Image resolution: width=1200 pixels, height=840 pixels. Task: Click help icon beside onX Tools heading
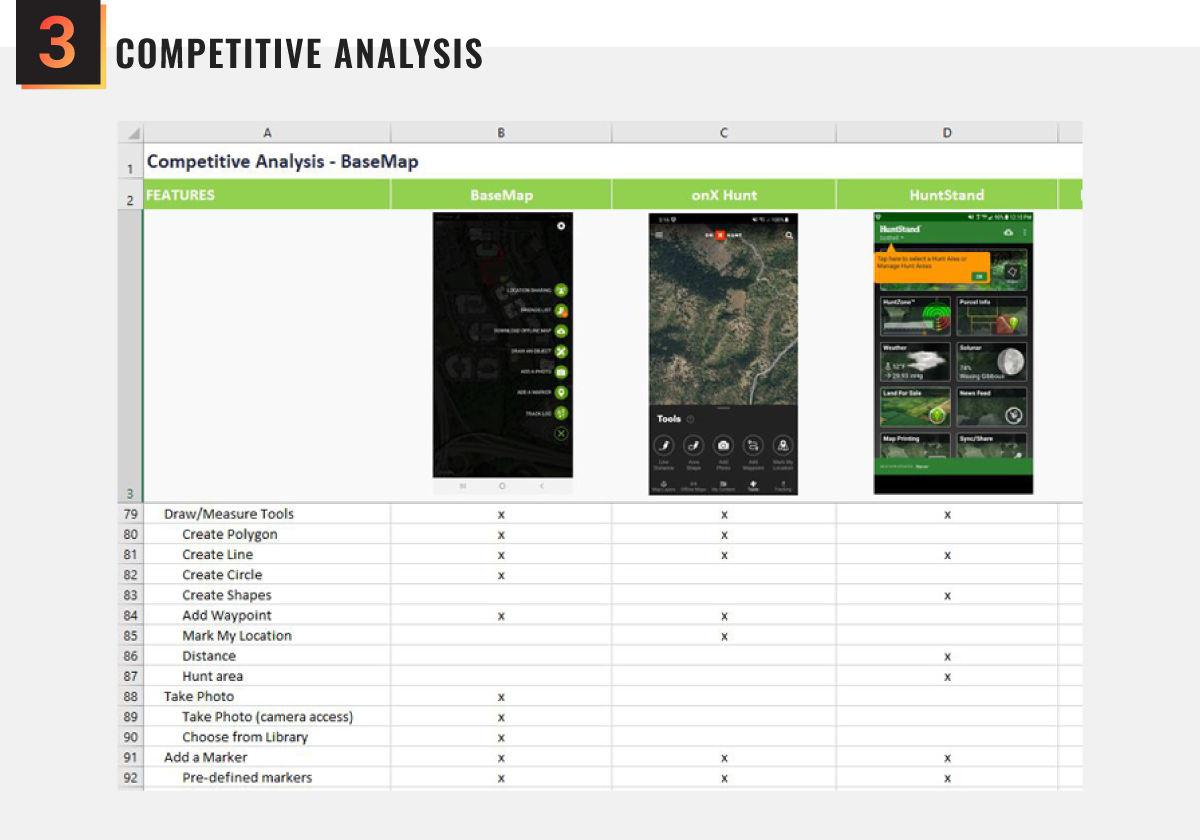click(690, 419)
